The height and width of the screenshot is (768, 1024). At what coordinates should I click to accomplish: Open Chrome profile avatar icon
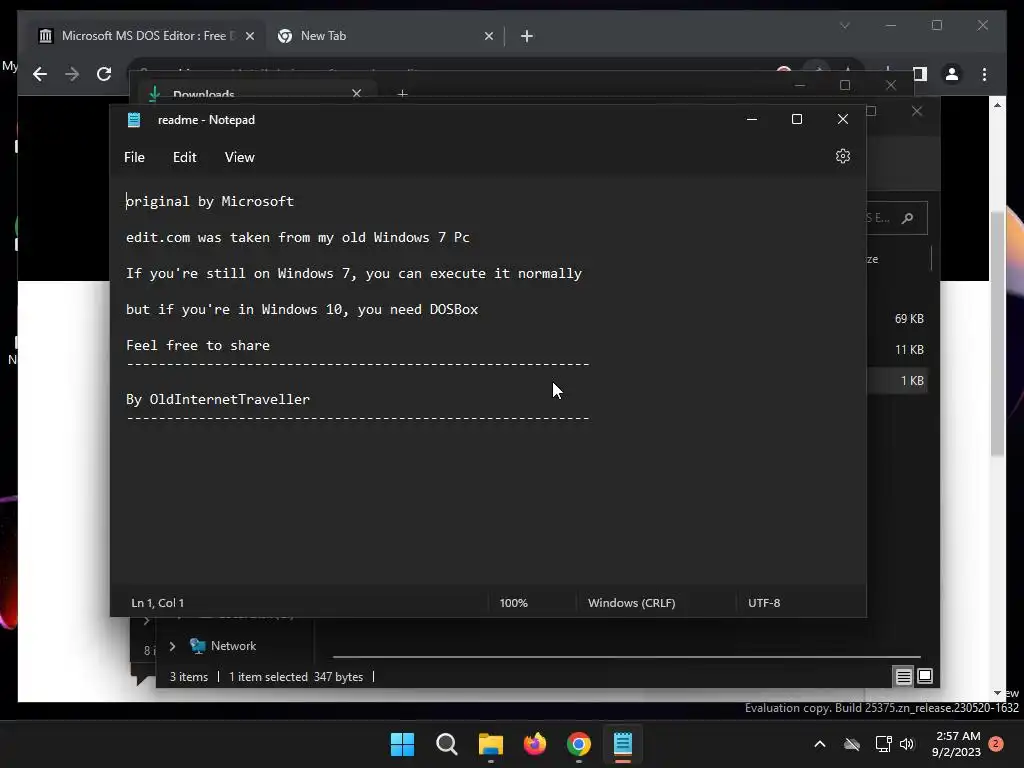[952, 74]
